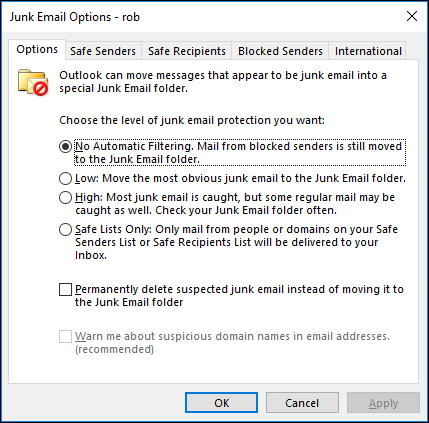Click the 'Outlook can move messages' description text
The width and height of the screenshot is (429, 423).
tap(223, 82)
